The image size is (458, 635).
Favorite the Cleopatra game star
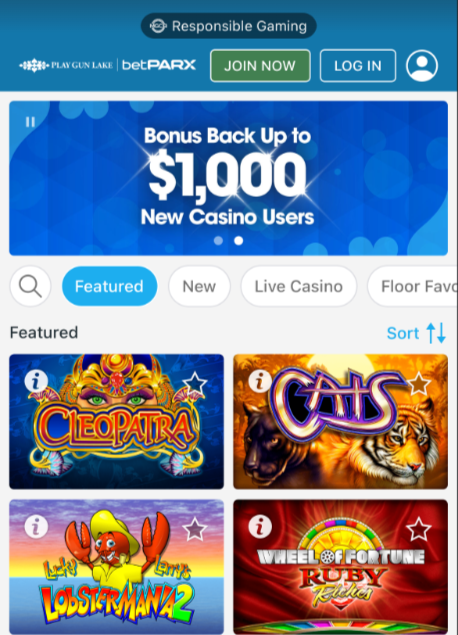pyautogui.click(x=195, y=382)
